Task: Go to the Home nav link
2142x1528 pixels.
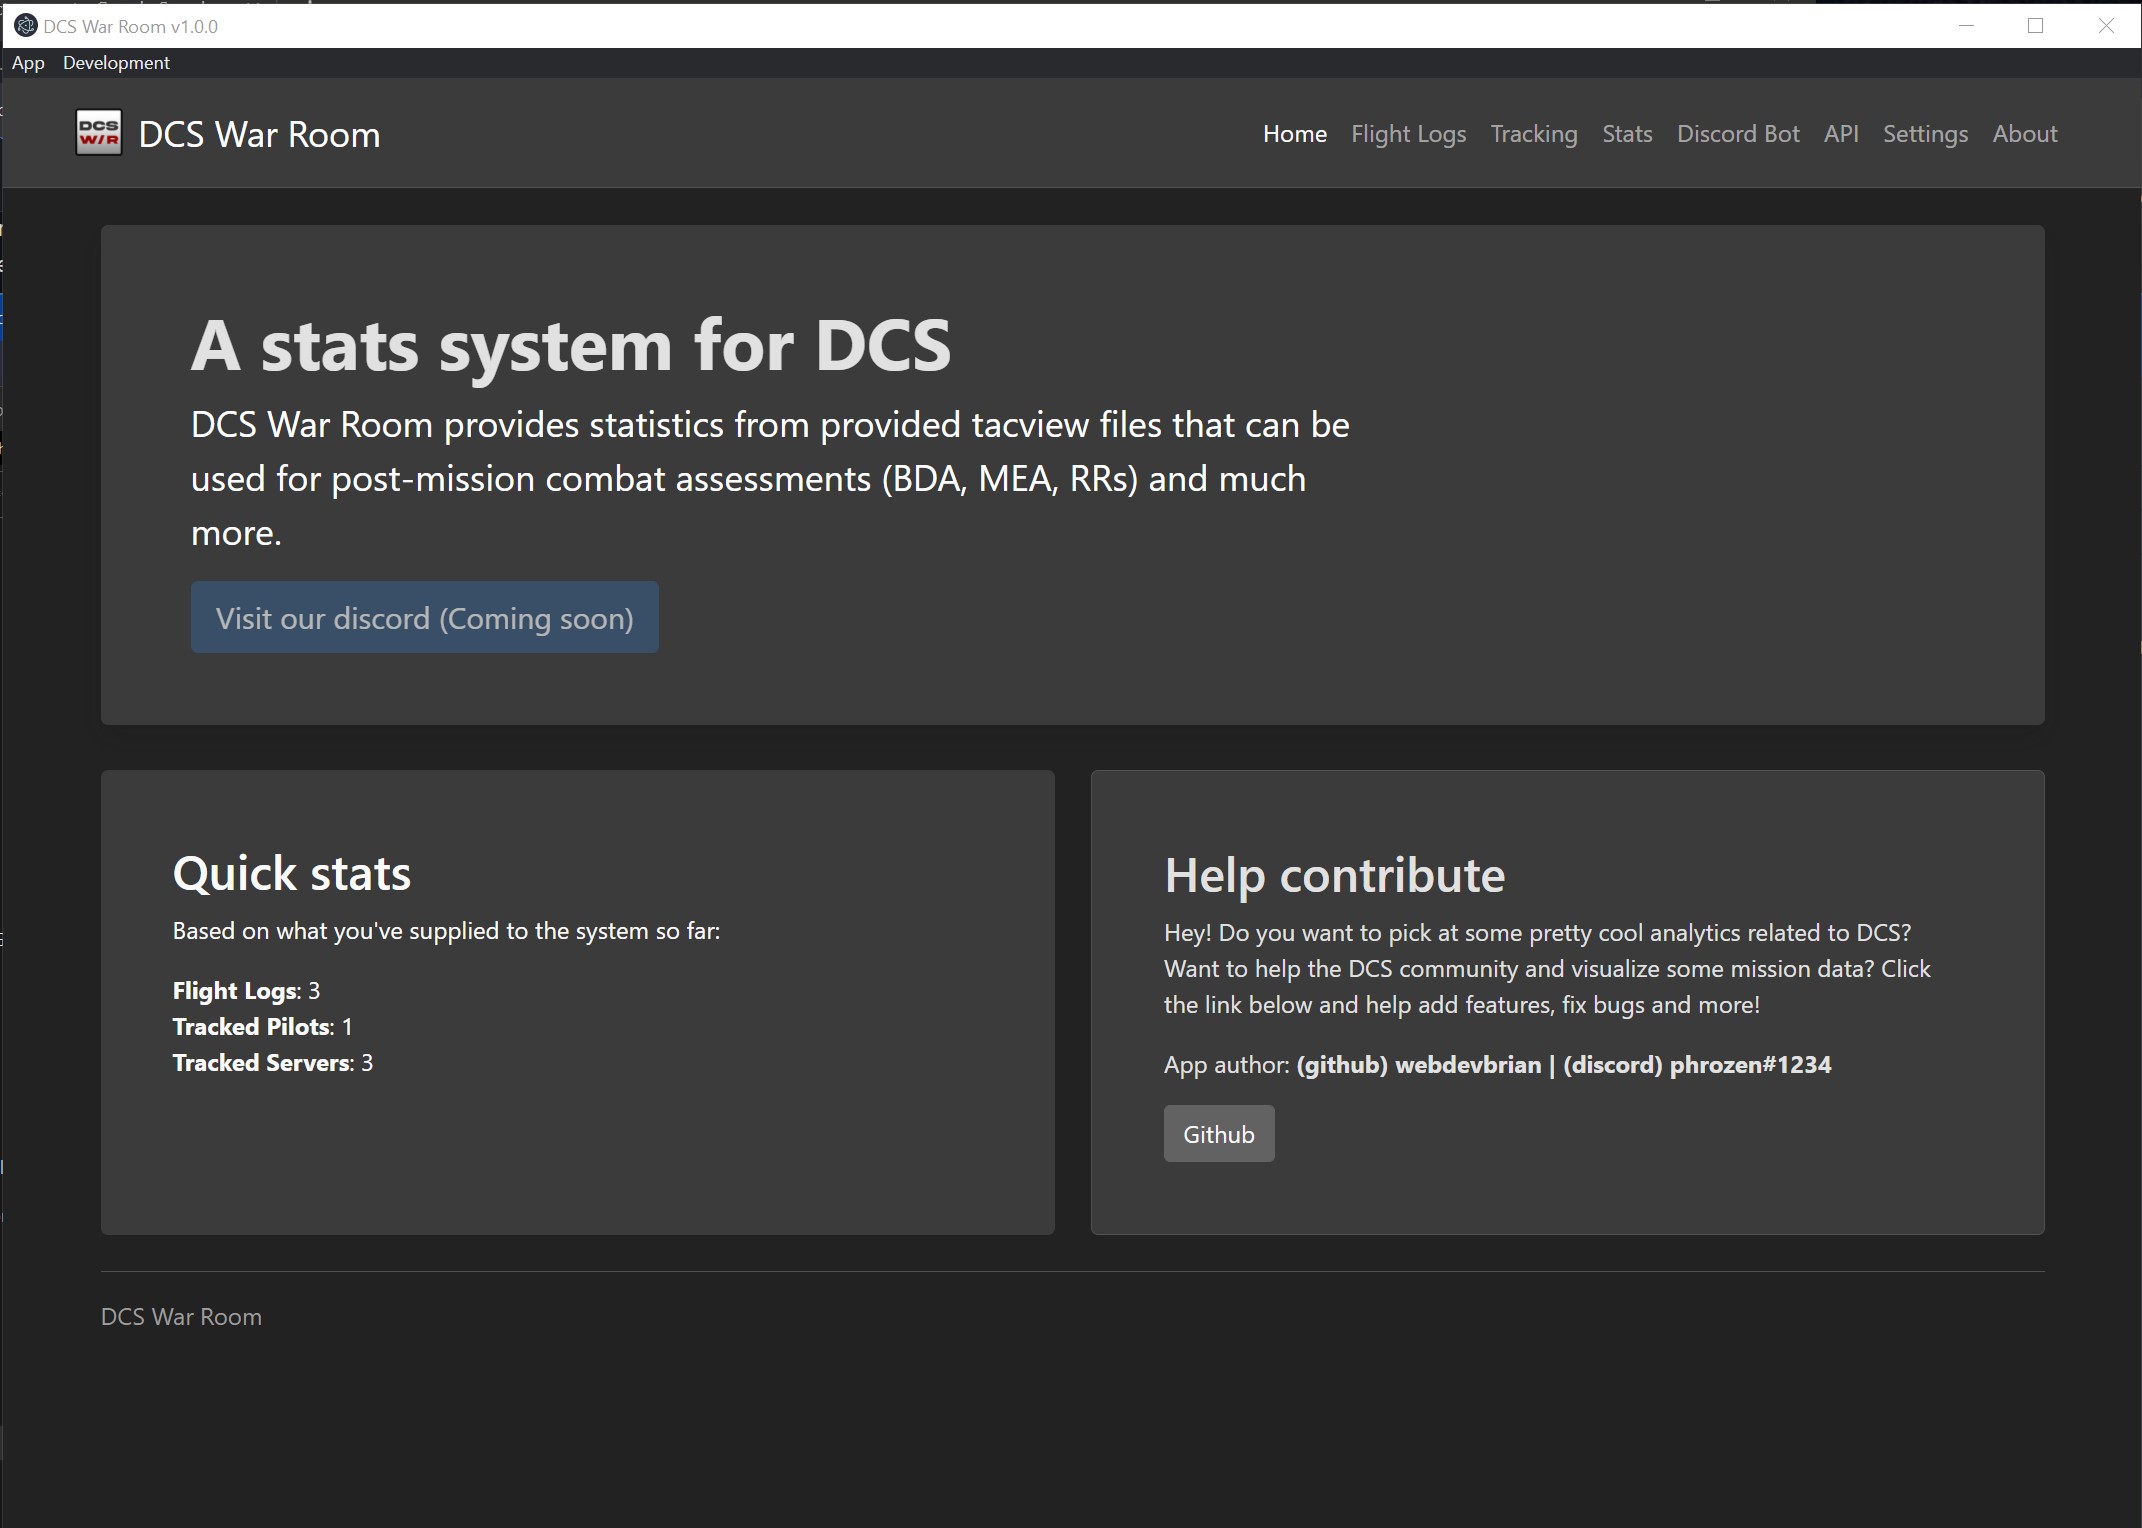Action: pyautogui.click(x=1295, y=134)
